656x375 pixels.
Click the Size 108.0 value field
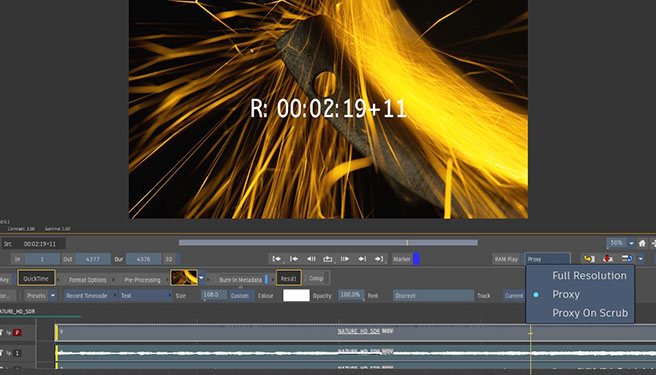point(213,295)
